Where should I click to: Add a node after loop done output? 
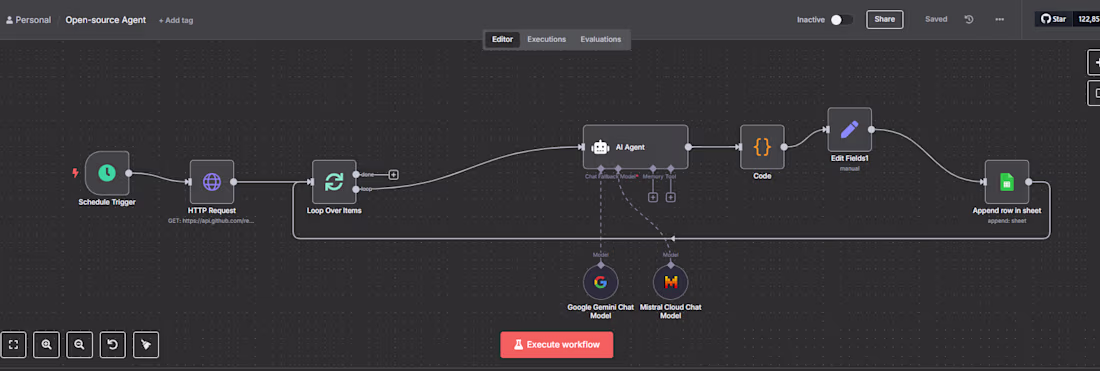pyautogui.click(x=394, y=174)
